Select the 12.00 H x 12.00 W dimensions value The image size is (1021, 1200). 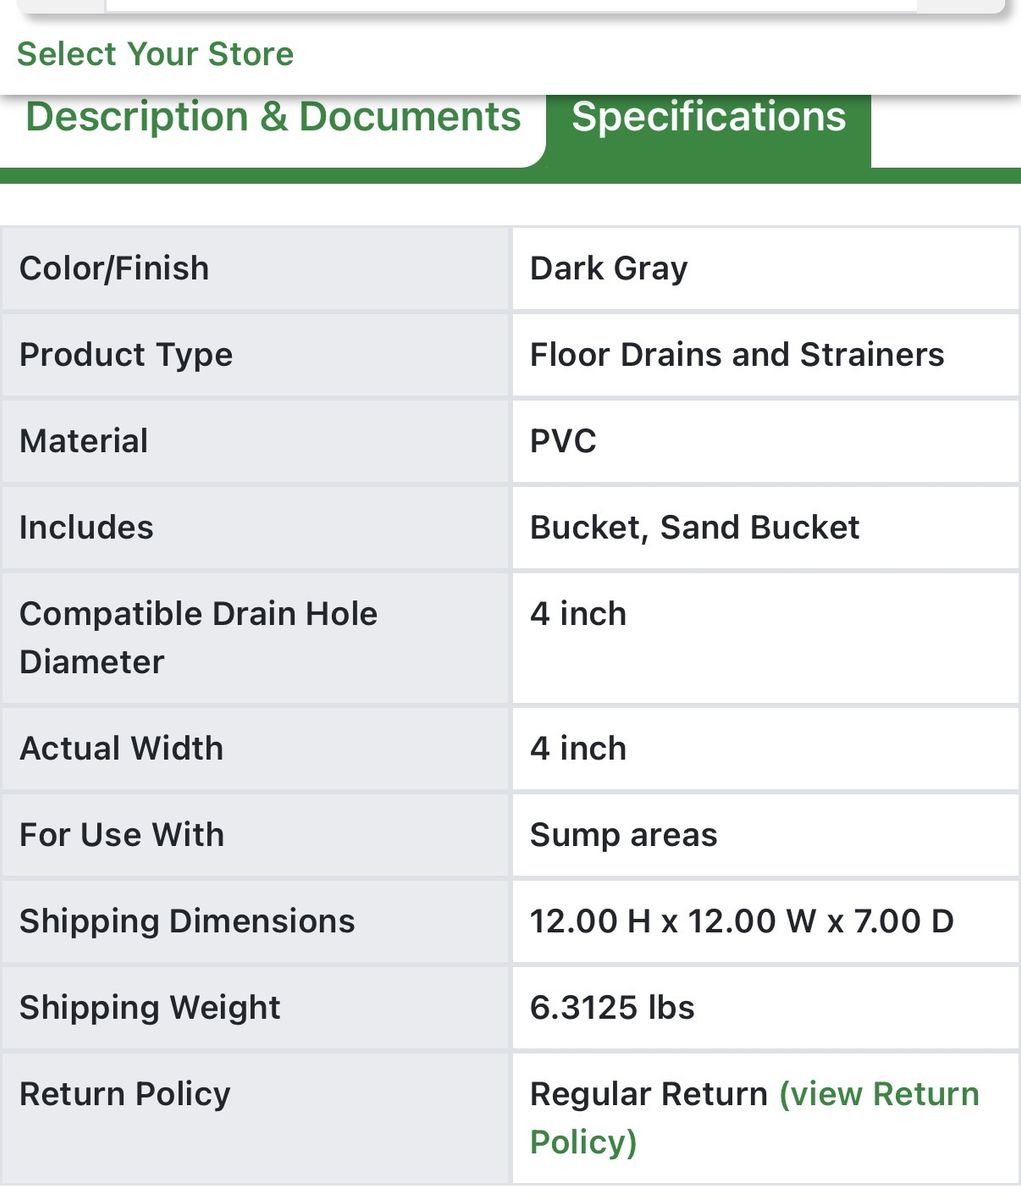741,921
